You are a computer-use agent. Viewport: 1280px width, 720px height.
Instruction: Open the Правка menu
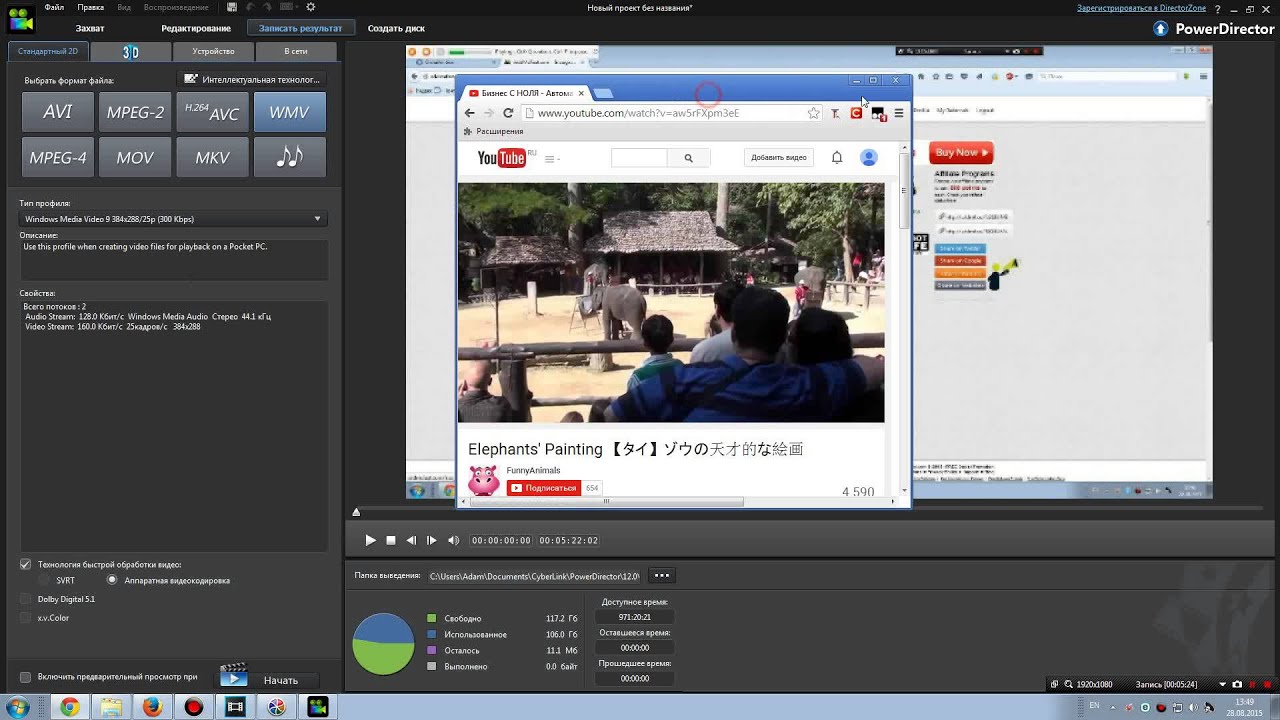(x=90, y=7)
